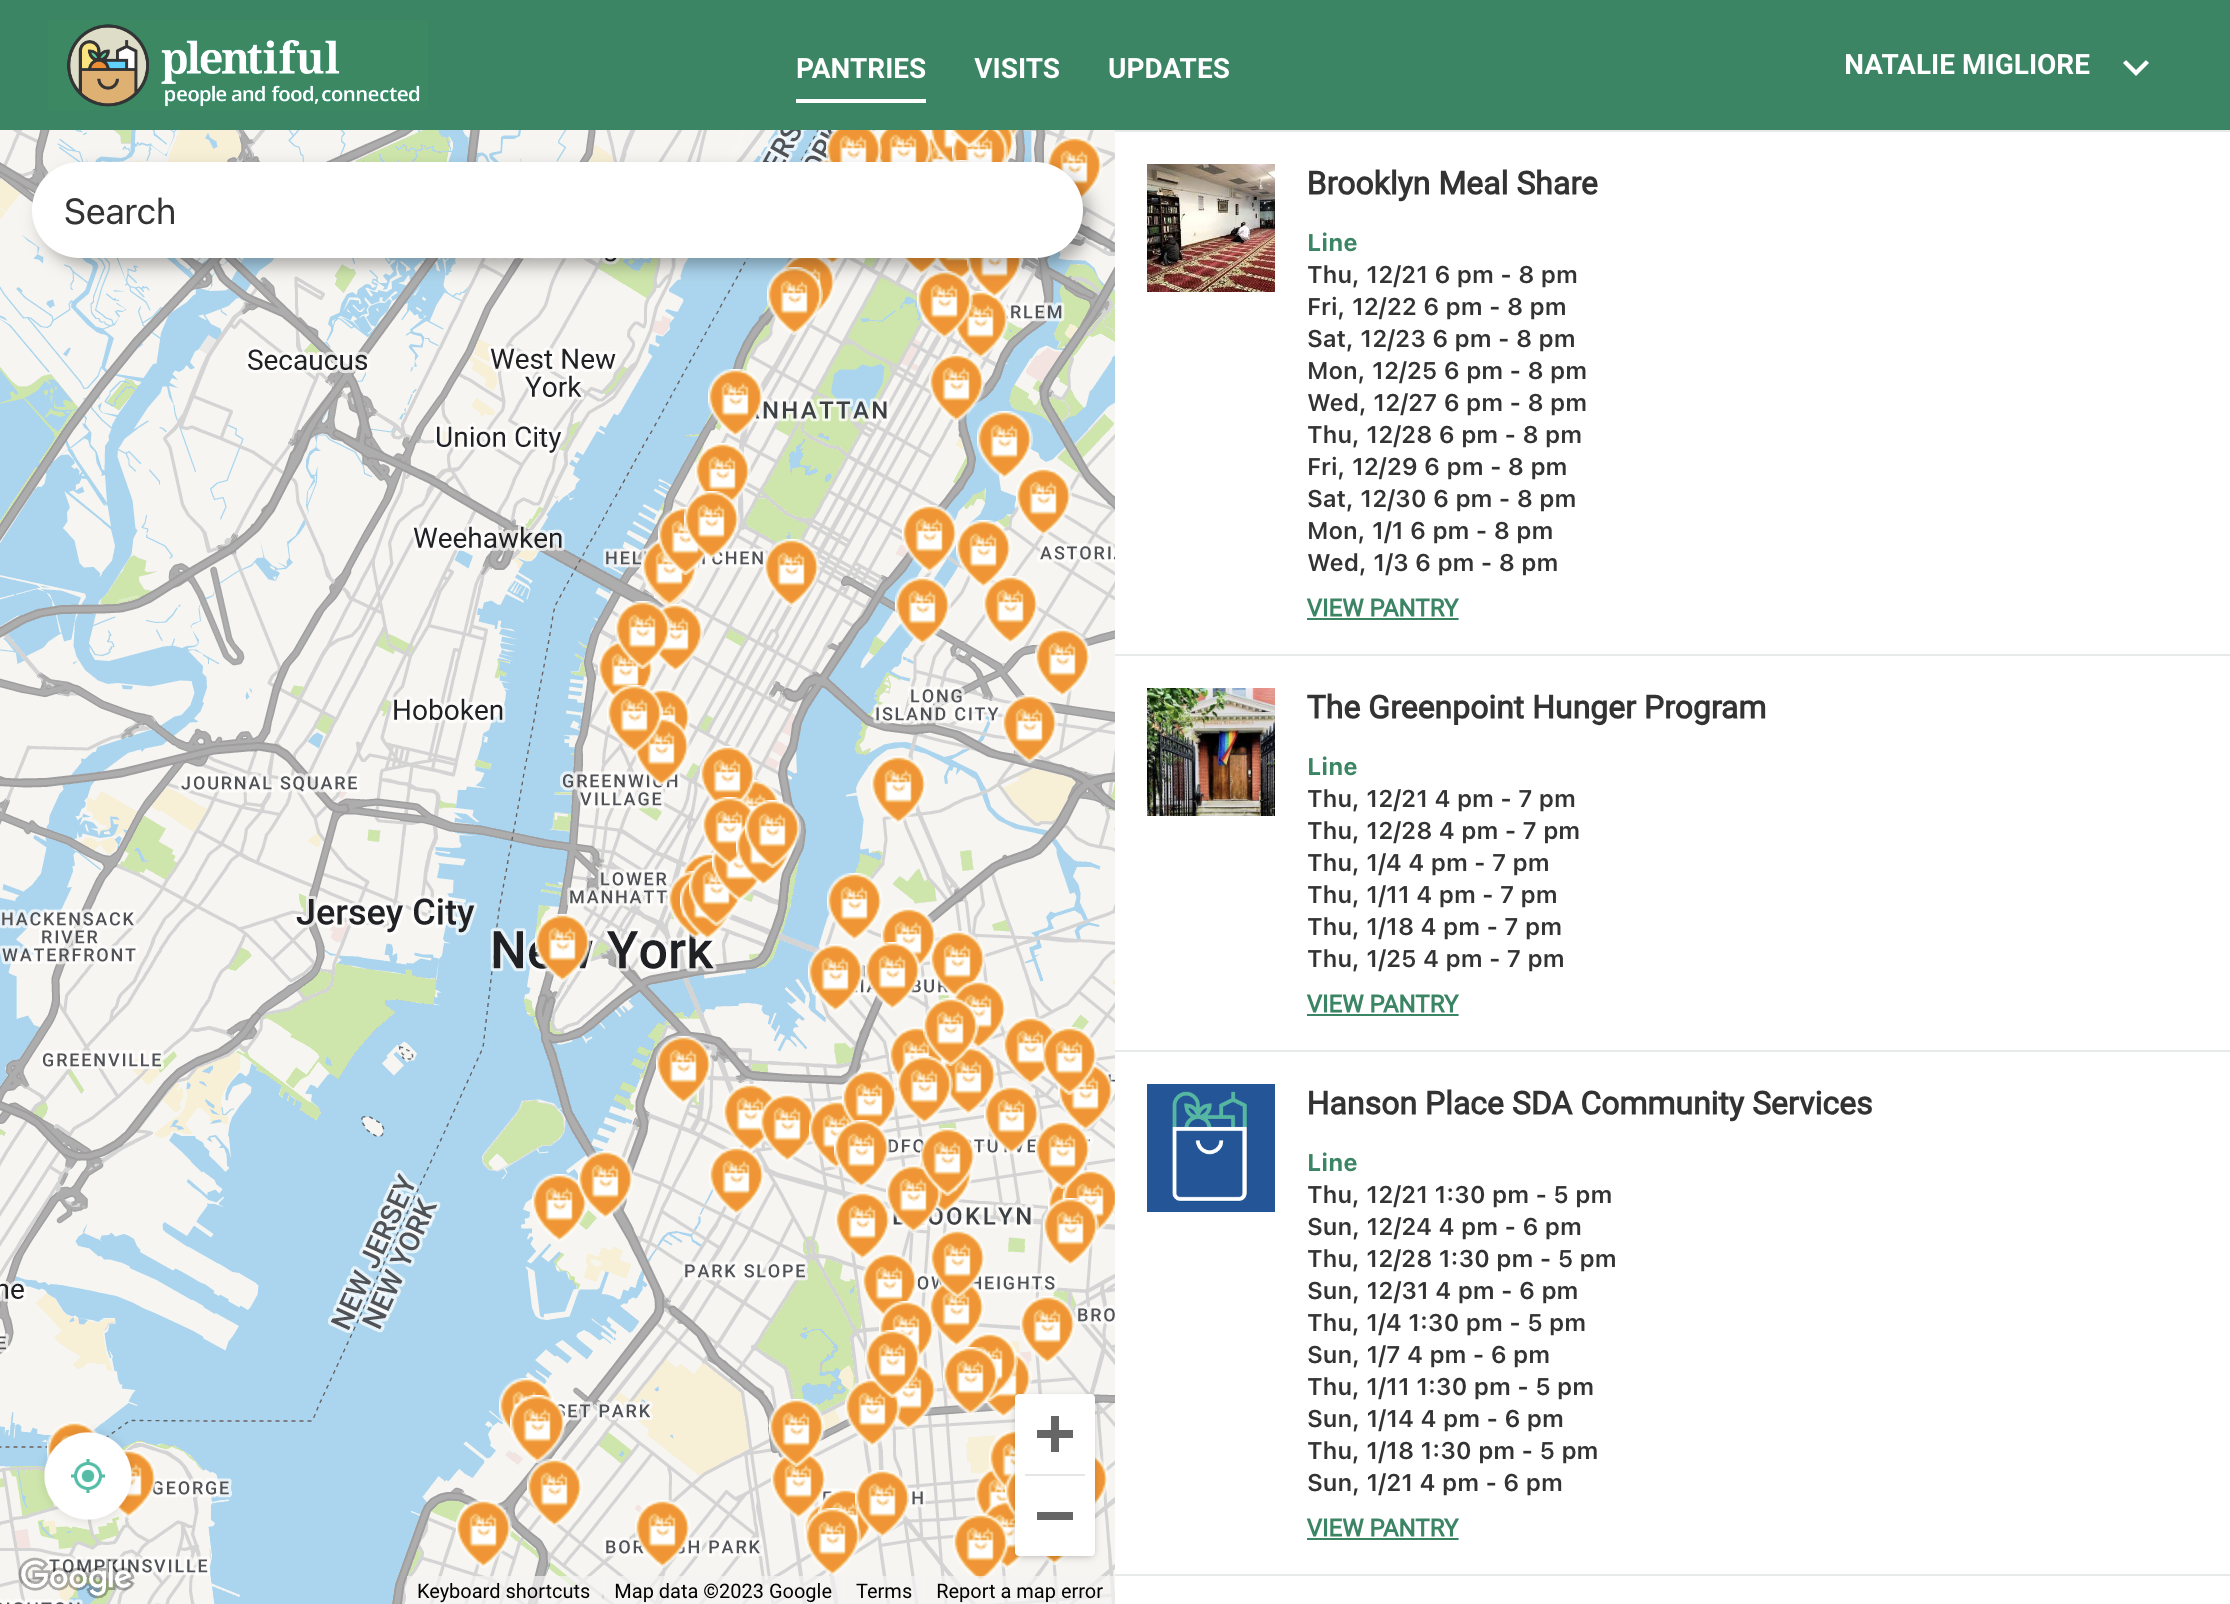Open Keyboard shortcuts on the map

pyautogui.click(x=503, y=1590)
